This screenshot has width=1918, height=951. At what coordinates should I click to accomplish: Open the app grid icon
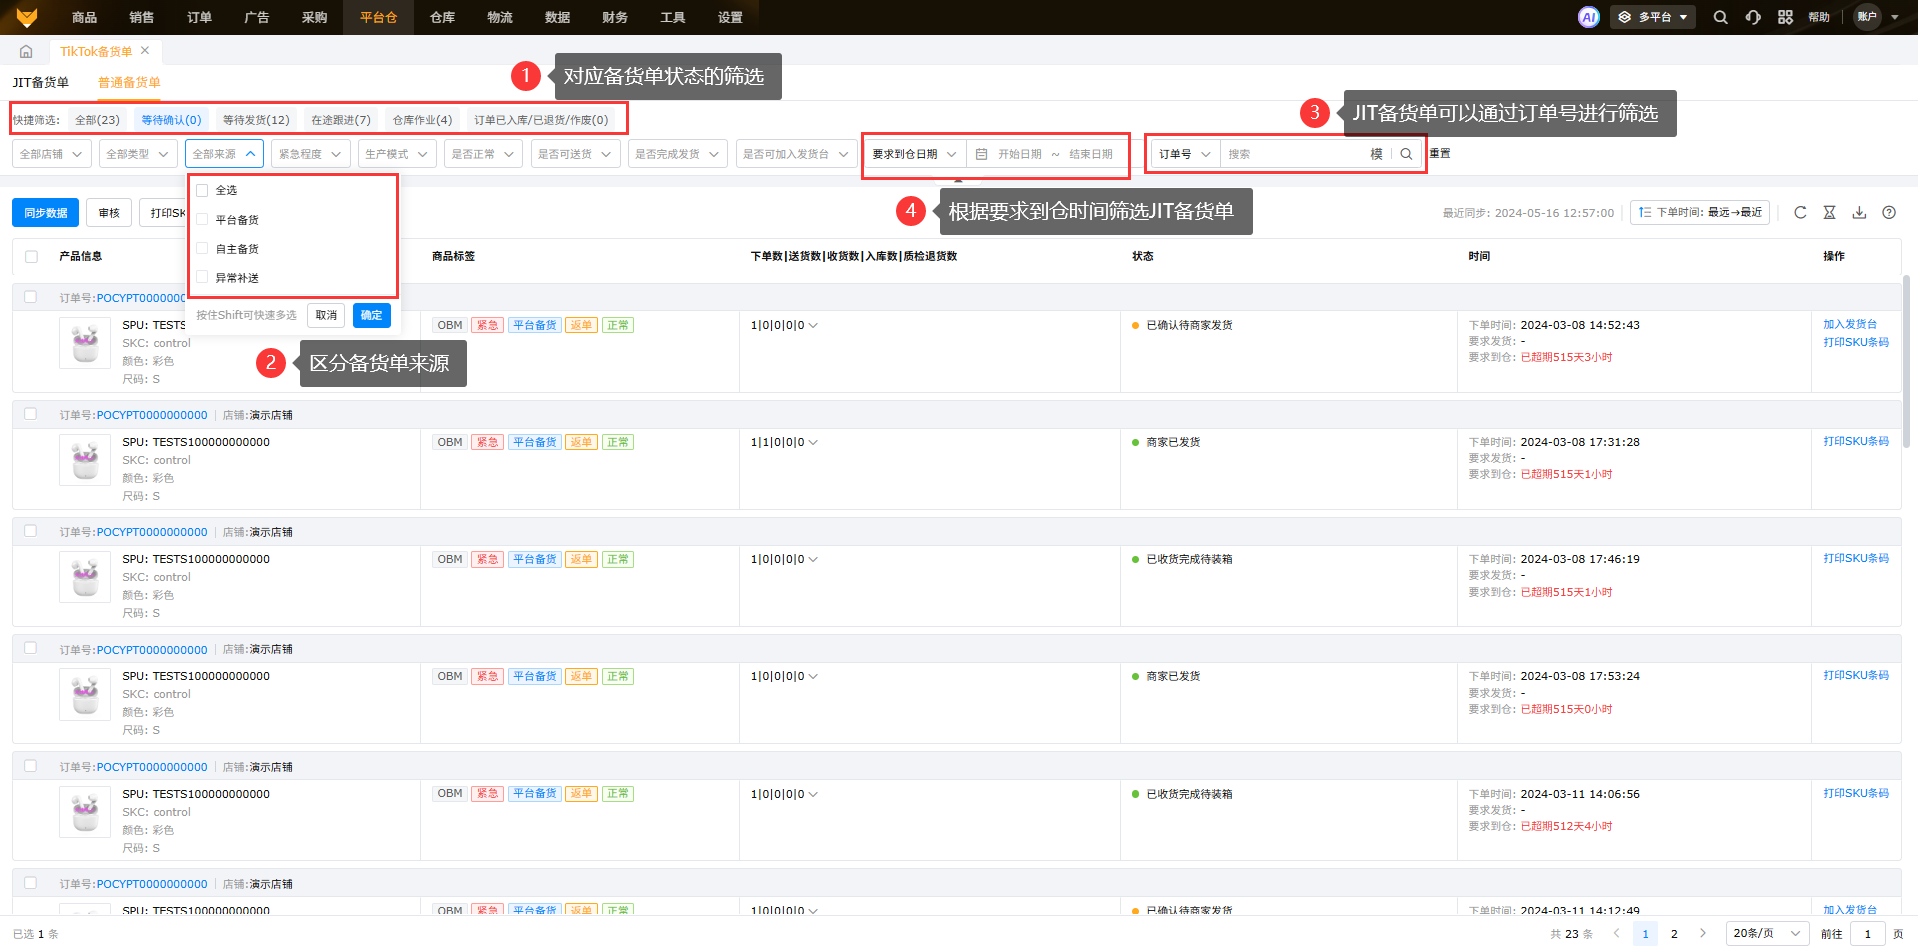(x=1785, y=17)
